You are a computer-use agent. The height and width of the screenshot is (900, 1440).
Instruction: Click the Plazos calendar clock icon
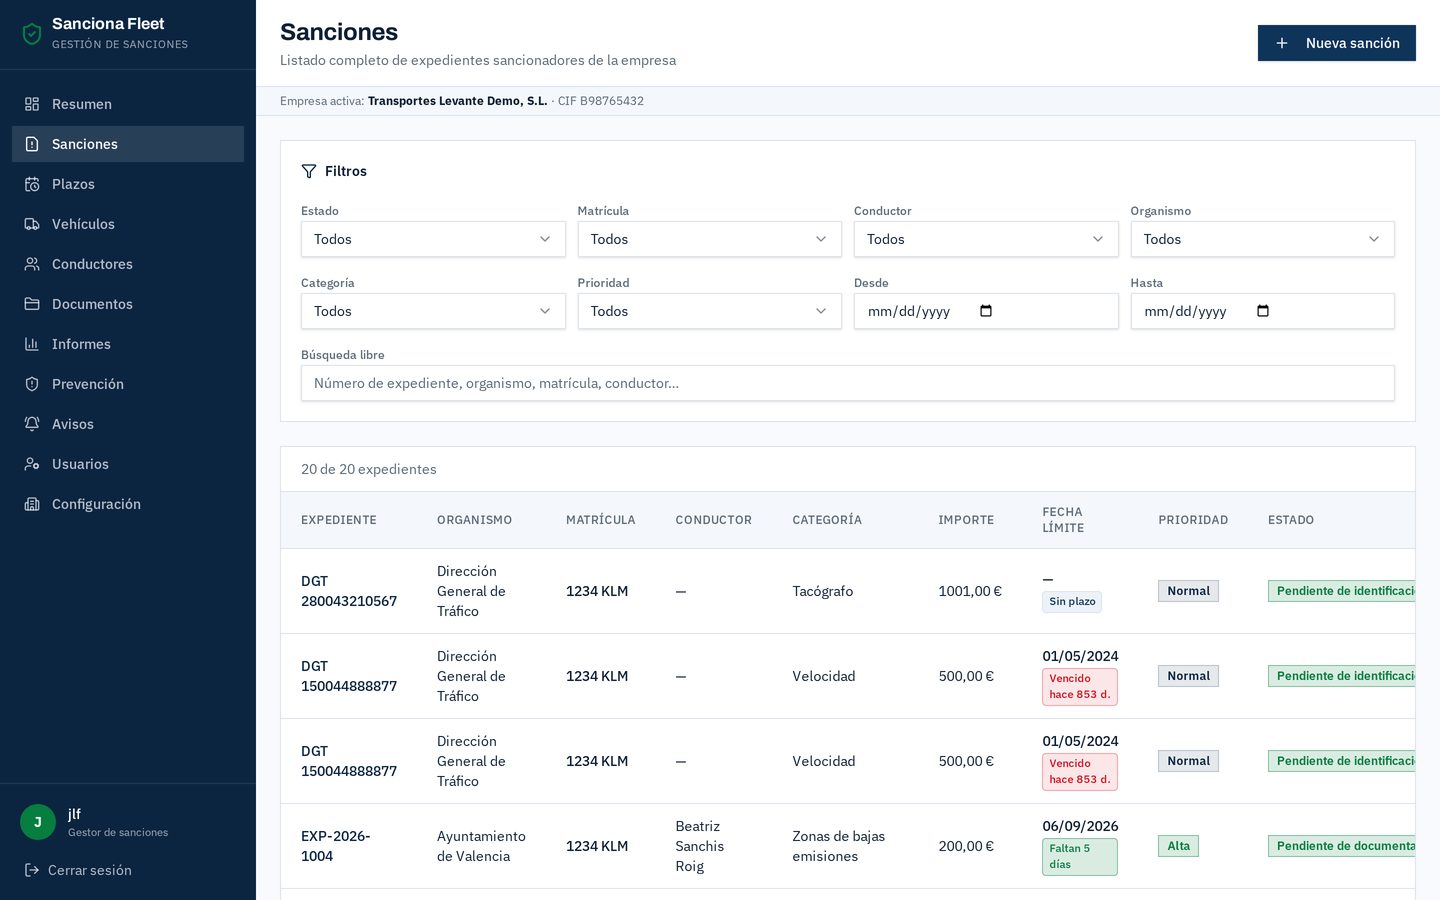tap(32, 184)
